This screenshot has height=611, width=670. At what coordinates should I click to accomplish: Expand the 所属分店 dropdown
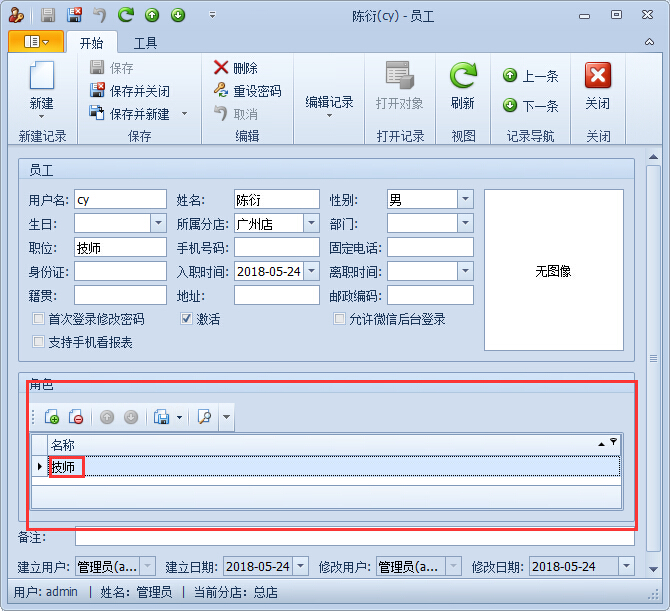click(311, 224)
